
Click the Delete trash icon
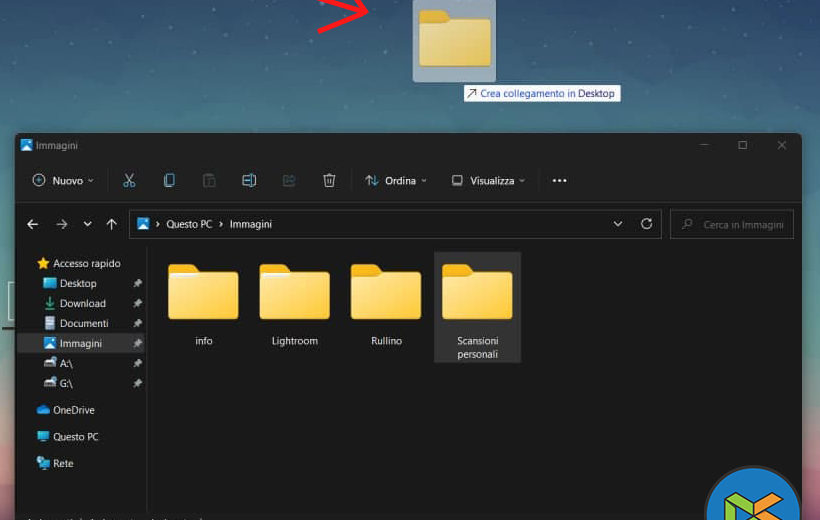click(329, 180)
